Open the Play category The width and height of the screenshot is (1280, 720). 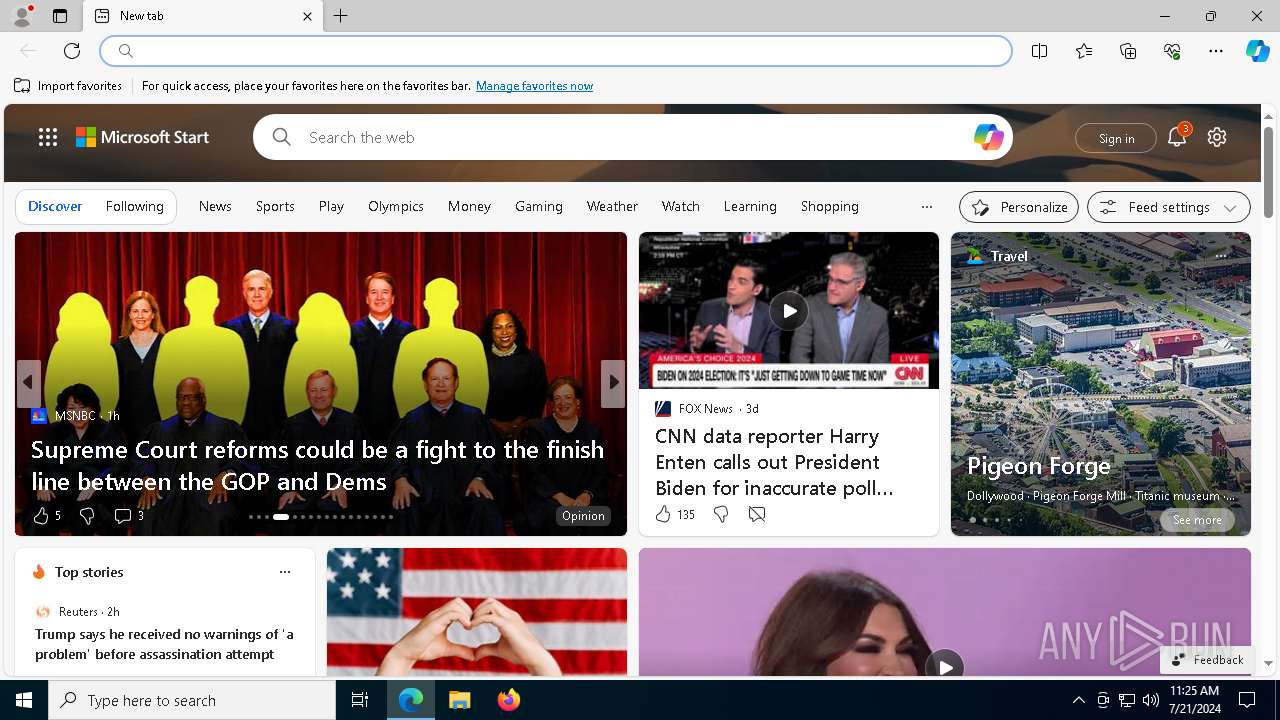[331, 206]
